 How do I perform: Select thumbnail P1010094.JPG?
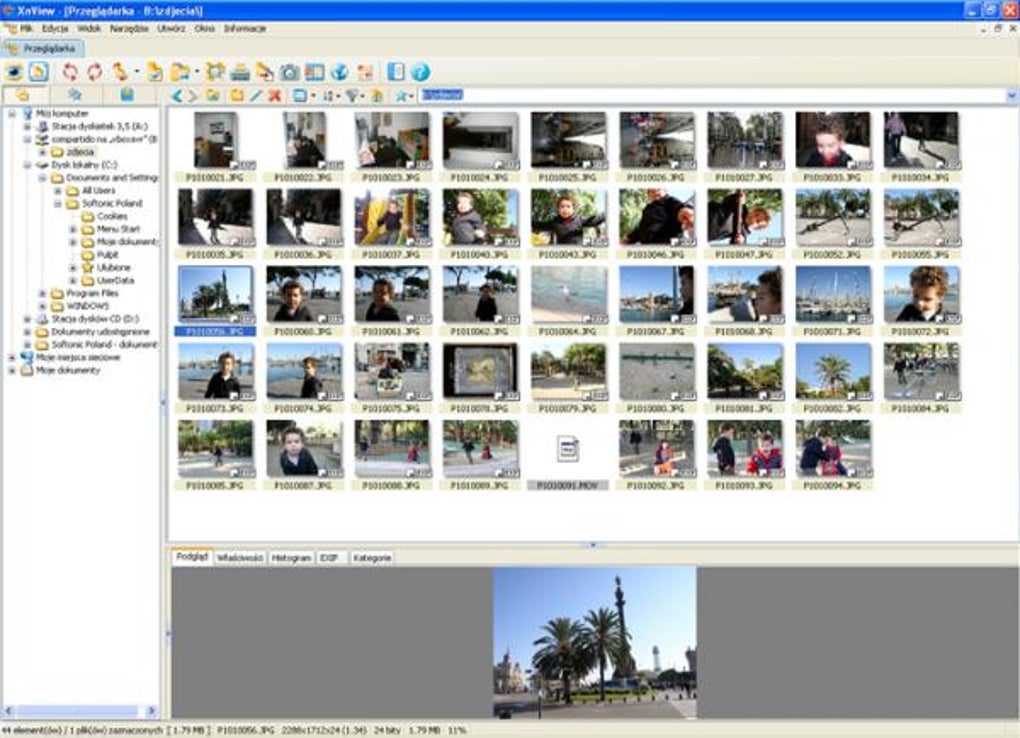[833, 456]
